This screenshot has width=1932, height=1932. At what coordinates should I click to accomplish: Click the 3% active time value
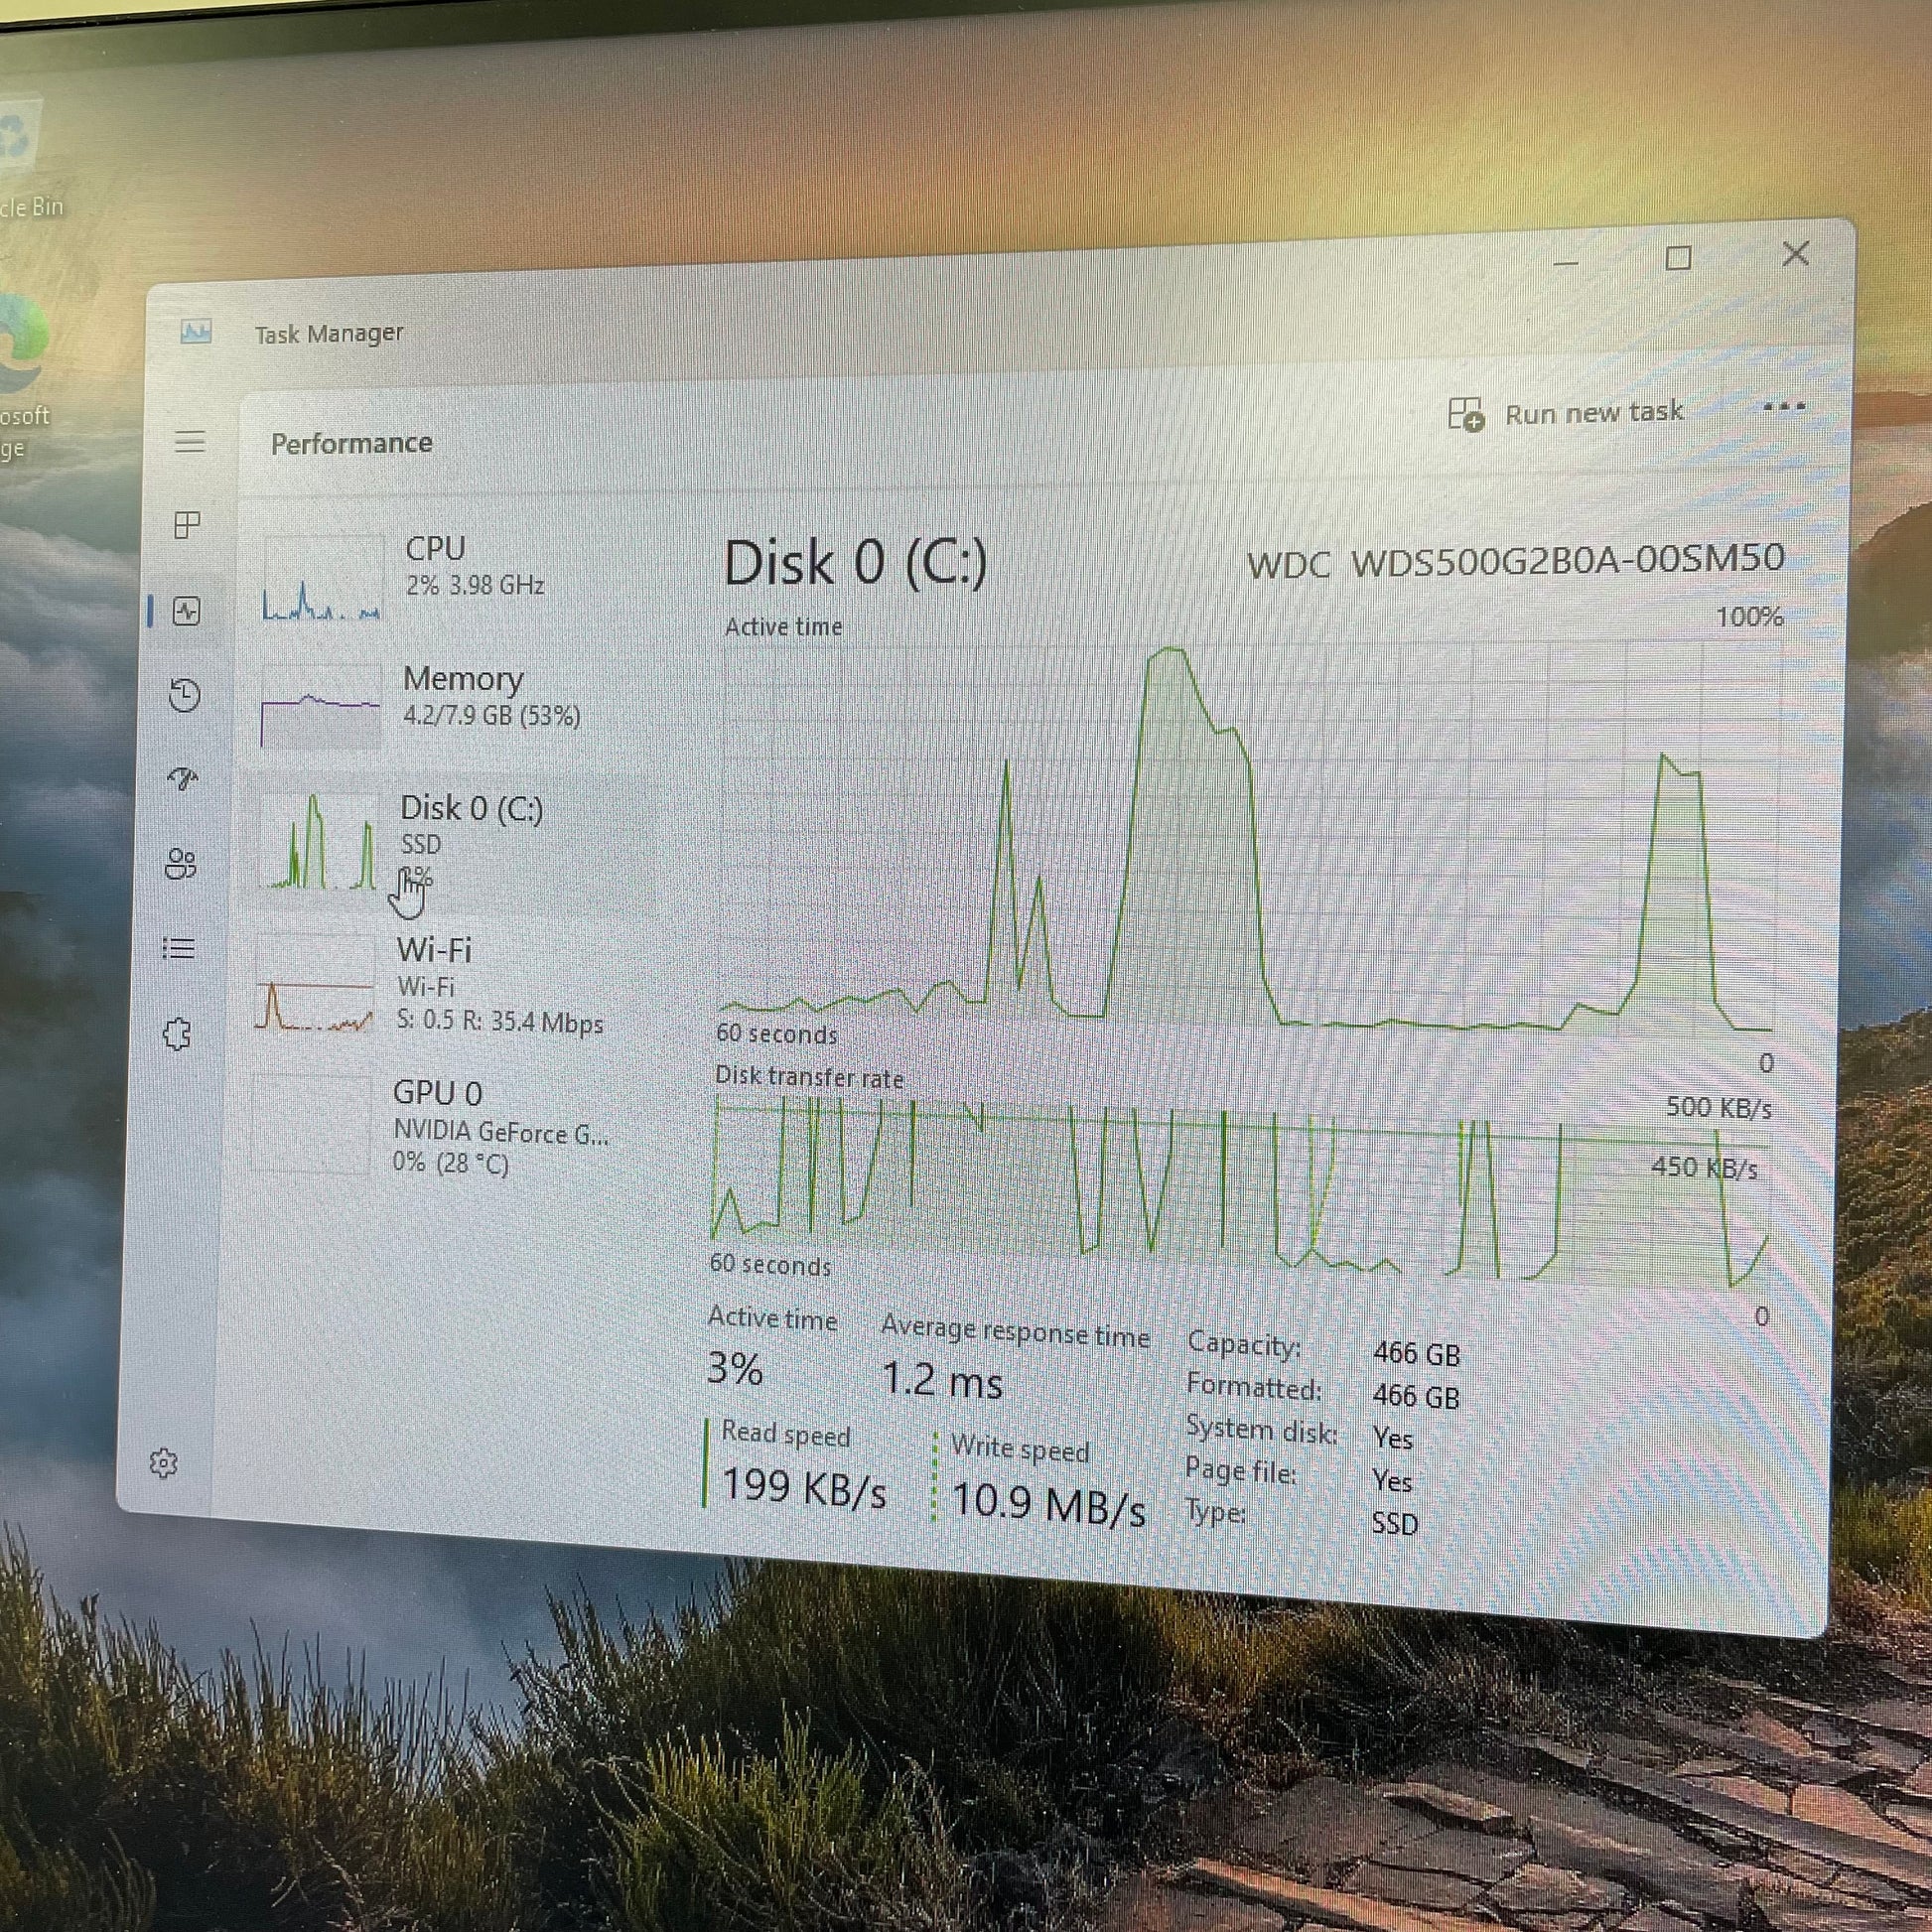tap(735, 1367)
